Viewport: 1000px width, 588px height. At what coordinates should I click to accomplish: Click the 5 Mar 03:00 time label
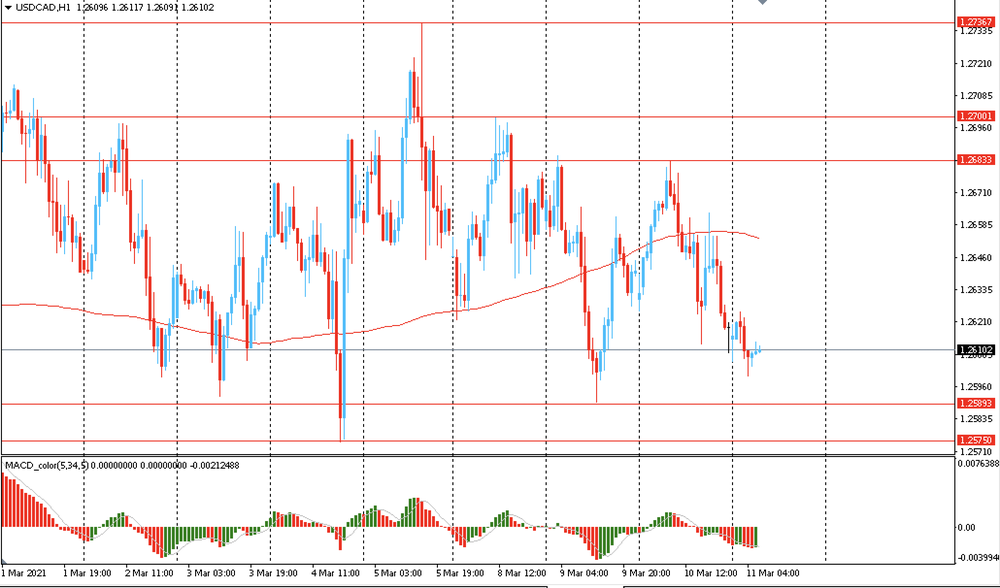398,574
